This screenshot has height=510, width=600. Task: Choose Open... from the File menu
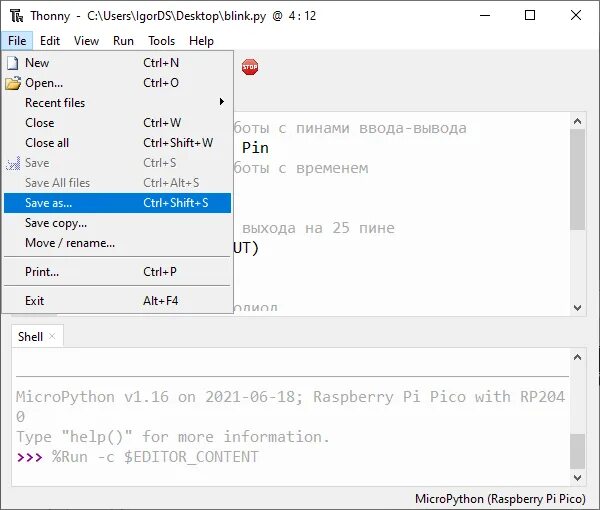[x=117, y=83]
